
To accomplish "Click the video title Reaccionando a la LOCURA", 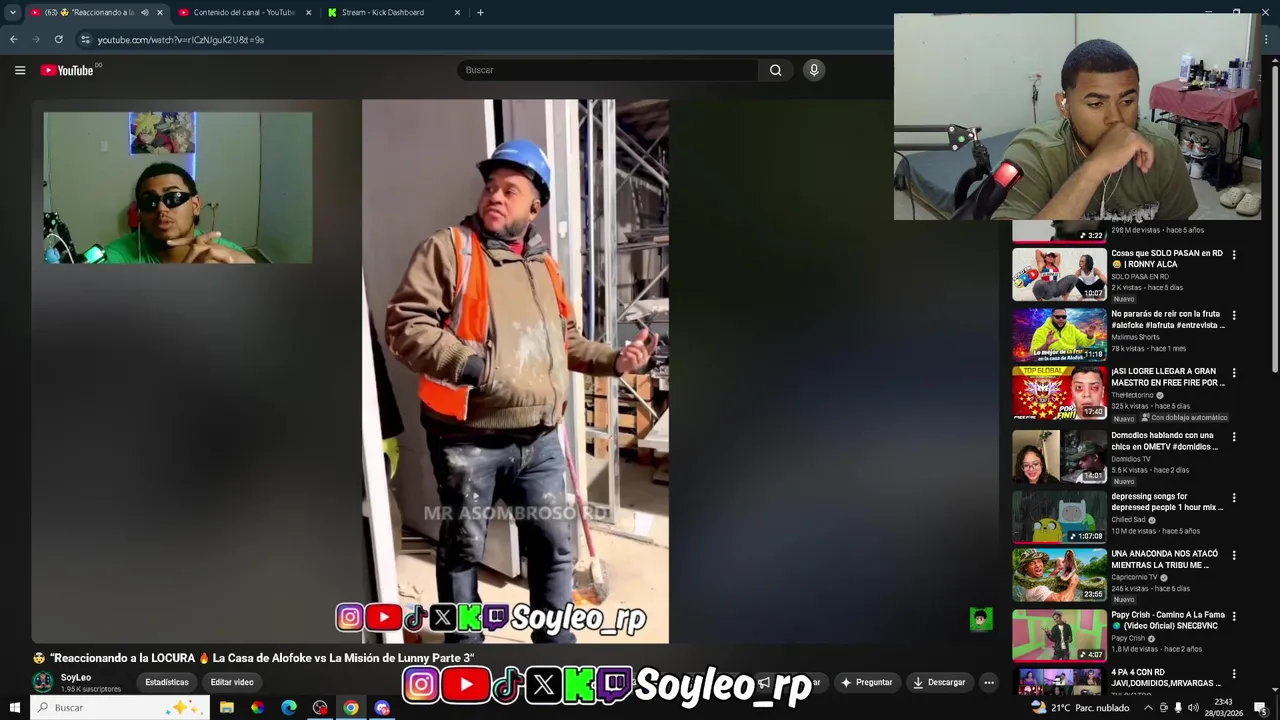I will (254, 658).
